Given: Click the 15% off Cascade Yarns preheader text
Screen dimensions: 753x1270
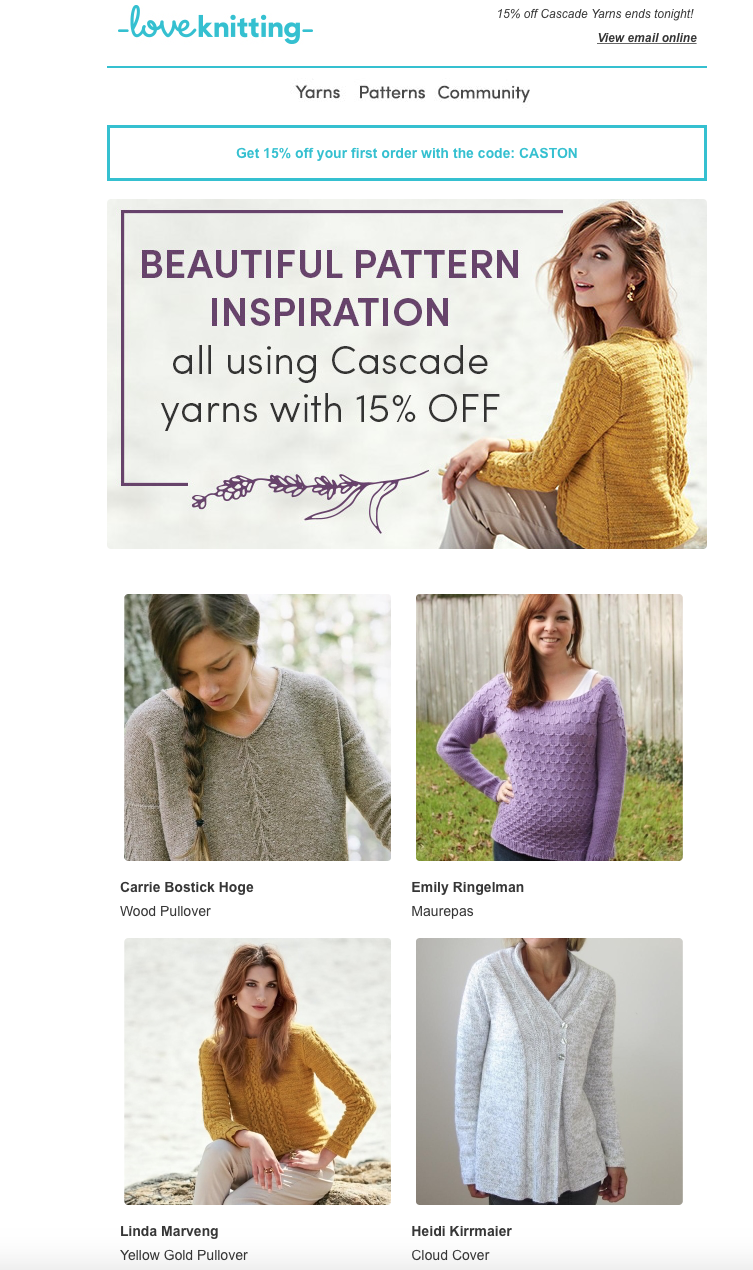Looking at the screenshot, I should coord(595,14).
